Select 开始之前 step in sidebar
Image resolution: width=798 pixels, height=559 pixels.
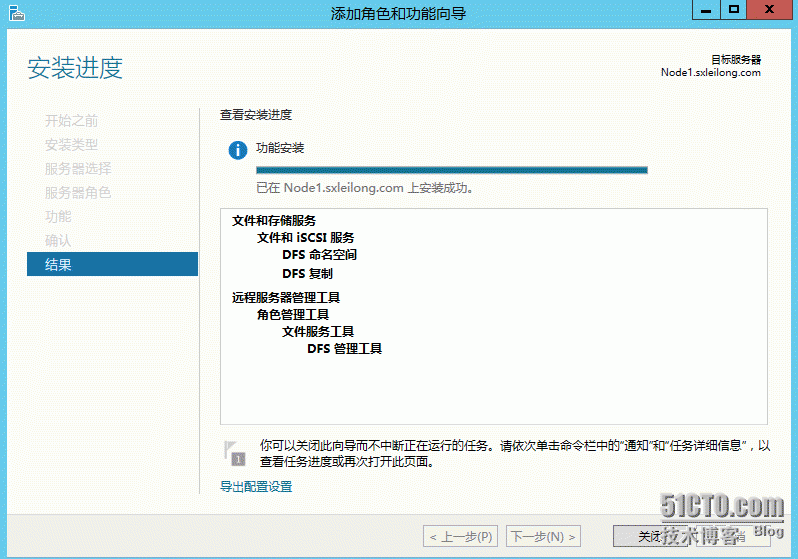coord(71,121)
